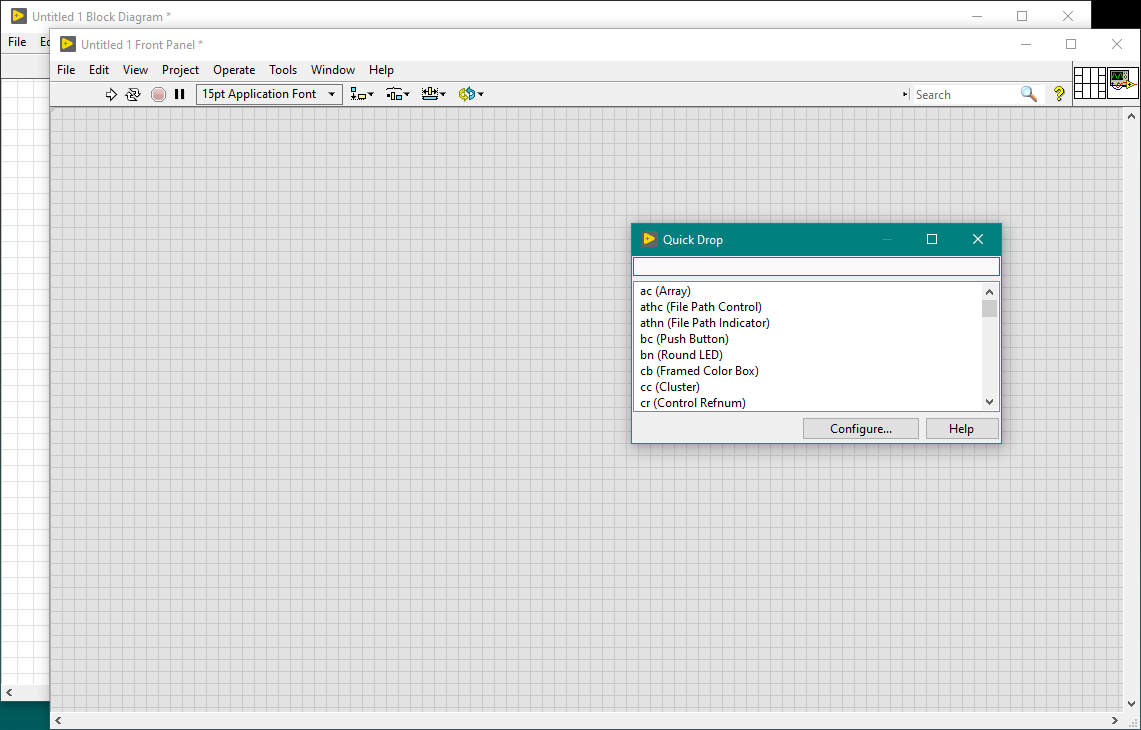This screenshot has width=1141, height=730.
Task: Click the Abort Execution stop button
Action: 158,94
